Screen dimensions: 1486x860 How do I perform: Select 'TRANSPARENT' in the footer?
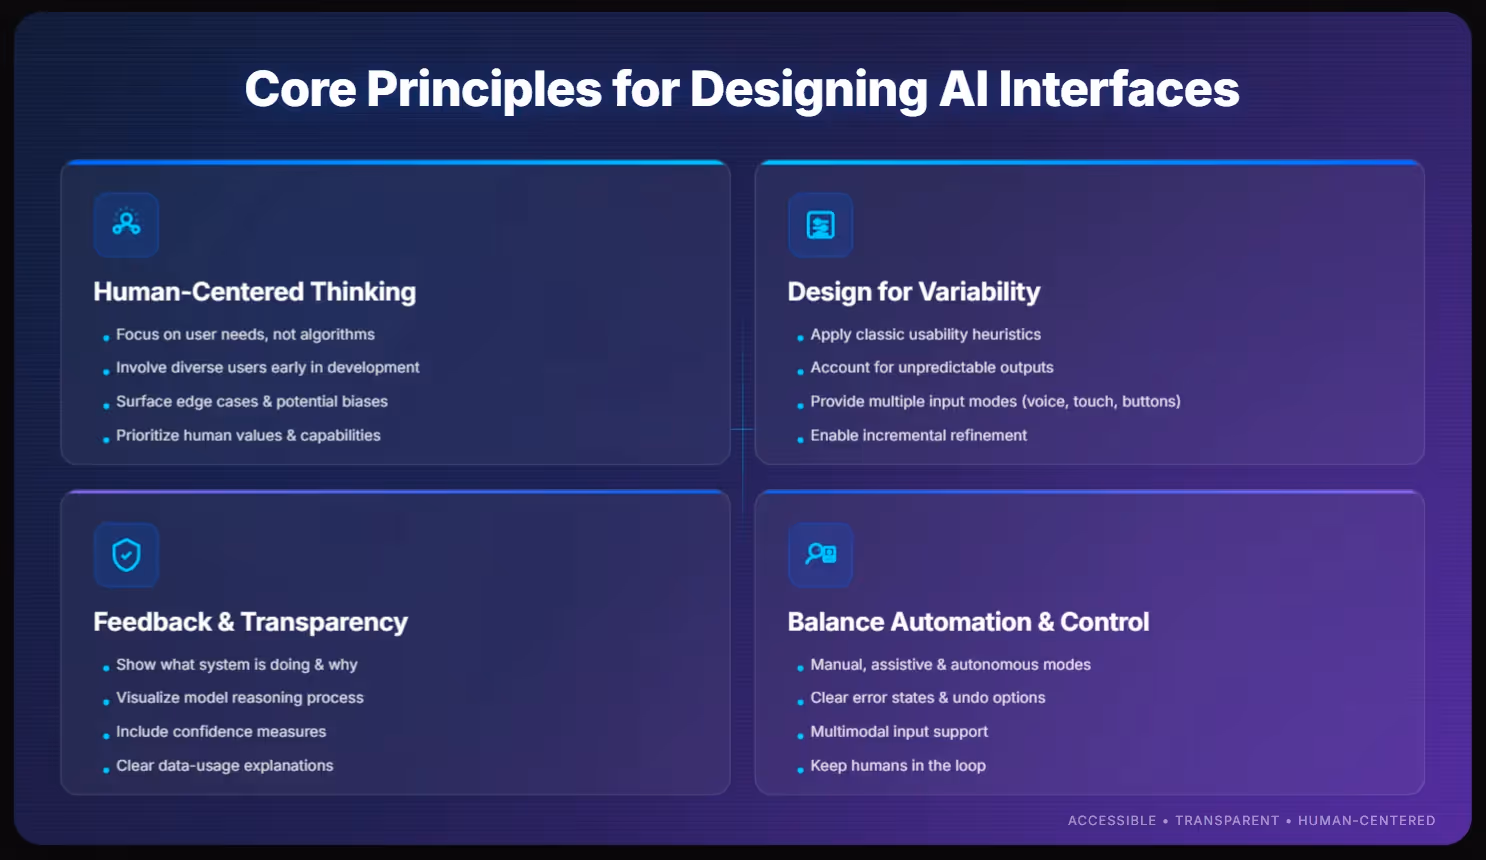click(1227, 820)
